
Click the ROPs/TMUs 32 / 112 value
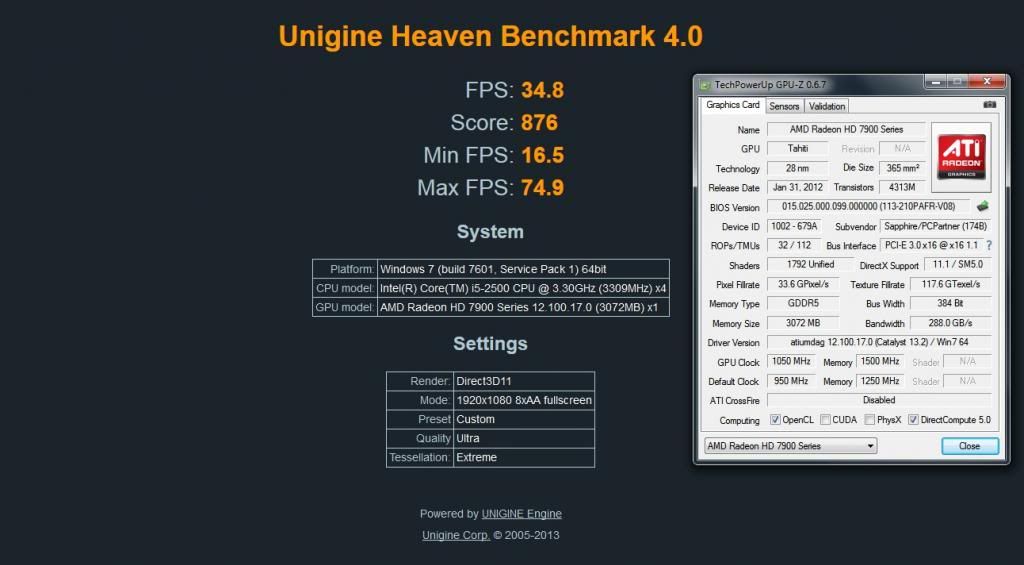(x=794, y=246)
